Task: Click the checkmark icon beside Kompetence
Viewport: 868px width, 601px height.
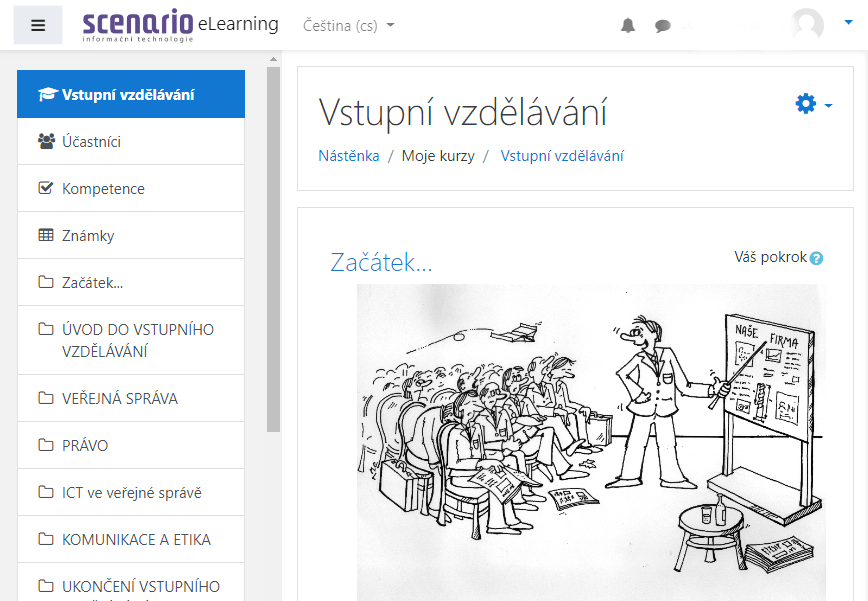Action: [x=44, y=187]
